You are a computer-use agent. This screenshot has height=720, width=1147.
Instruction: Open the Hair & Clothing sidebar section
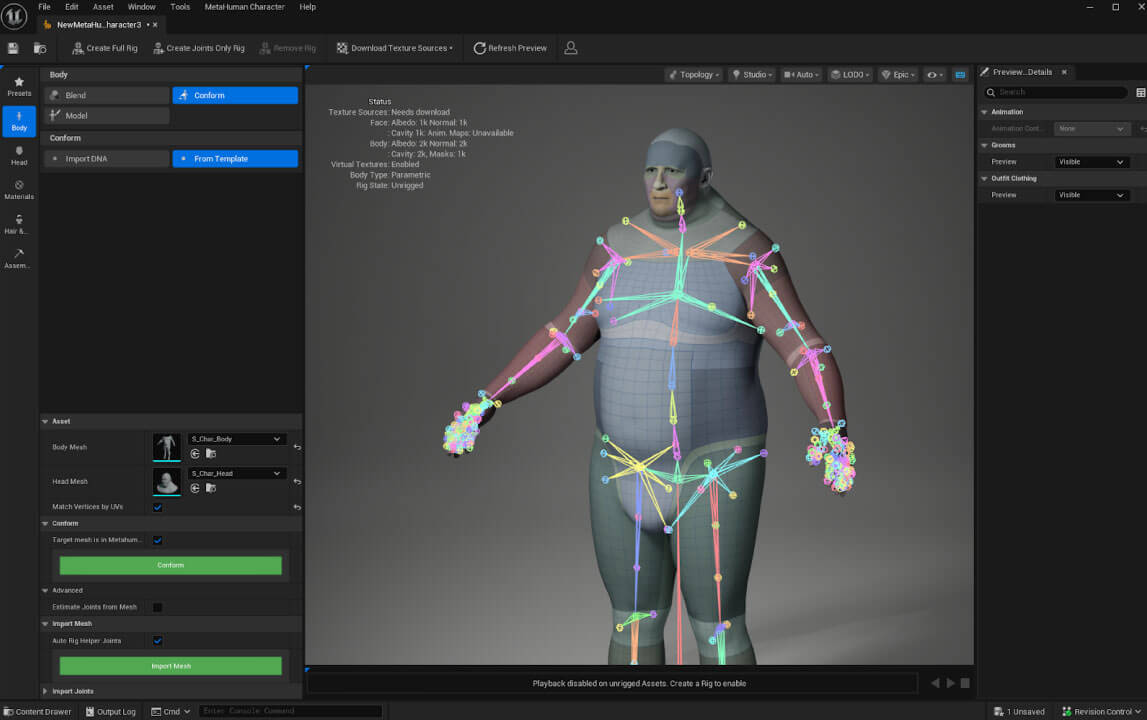click(19, 224)
